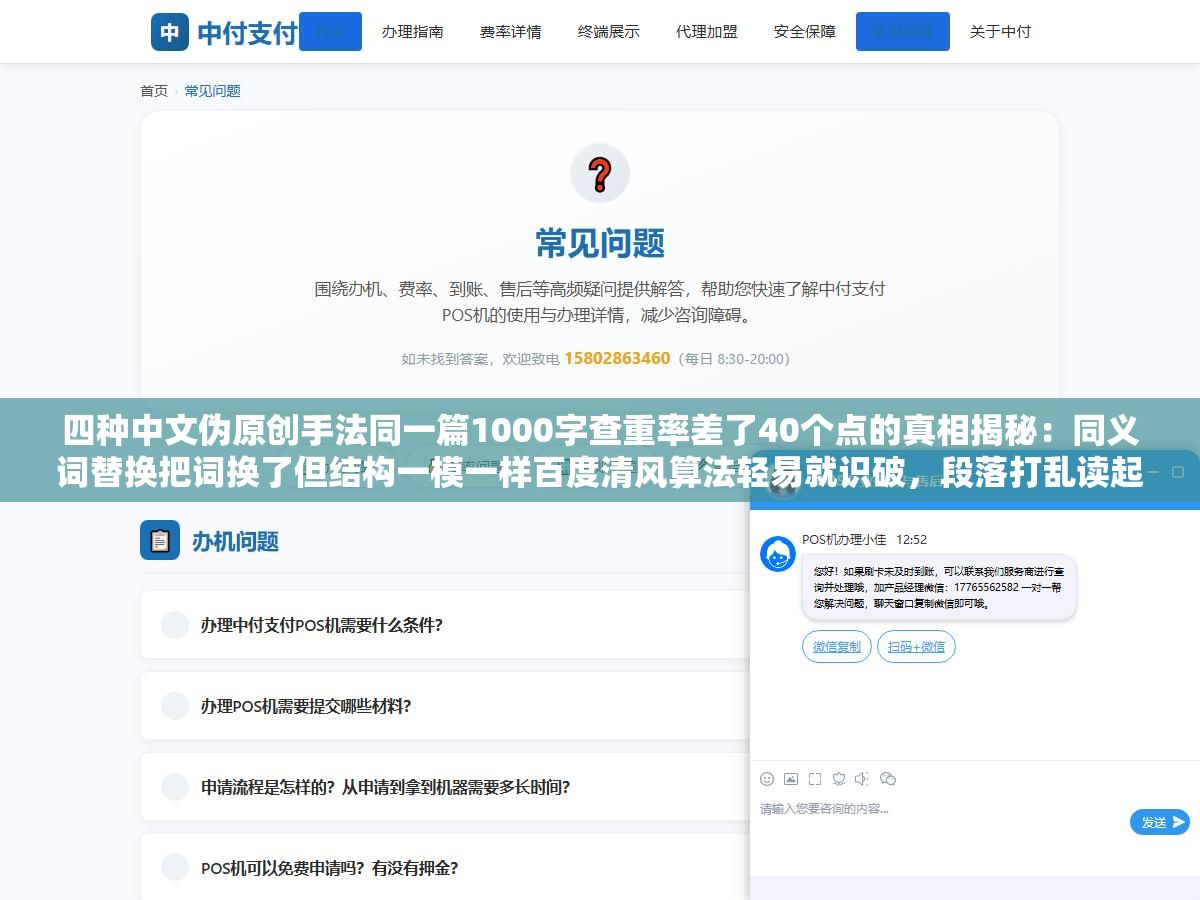Open the 终端展示 nav item
The height and width of the screenshot is (900, 1200).
tap(608, 32)
